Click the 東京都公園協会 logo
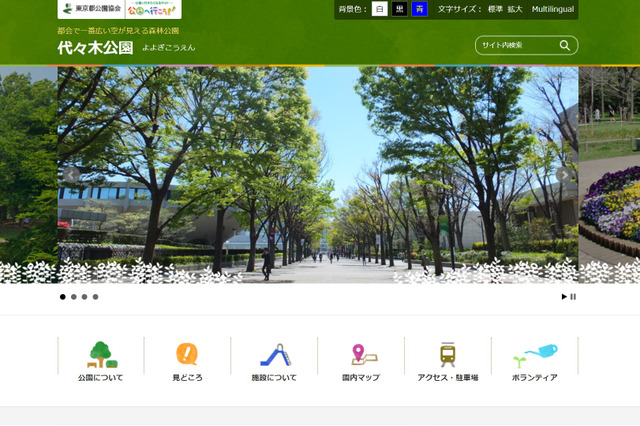This screenshot has height=426, width=640. tap(92, 9)
